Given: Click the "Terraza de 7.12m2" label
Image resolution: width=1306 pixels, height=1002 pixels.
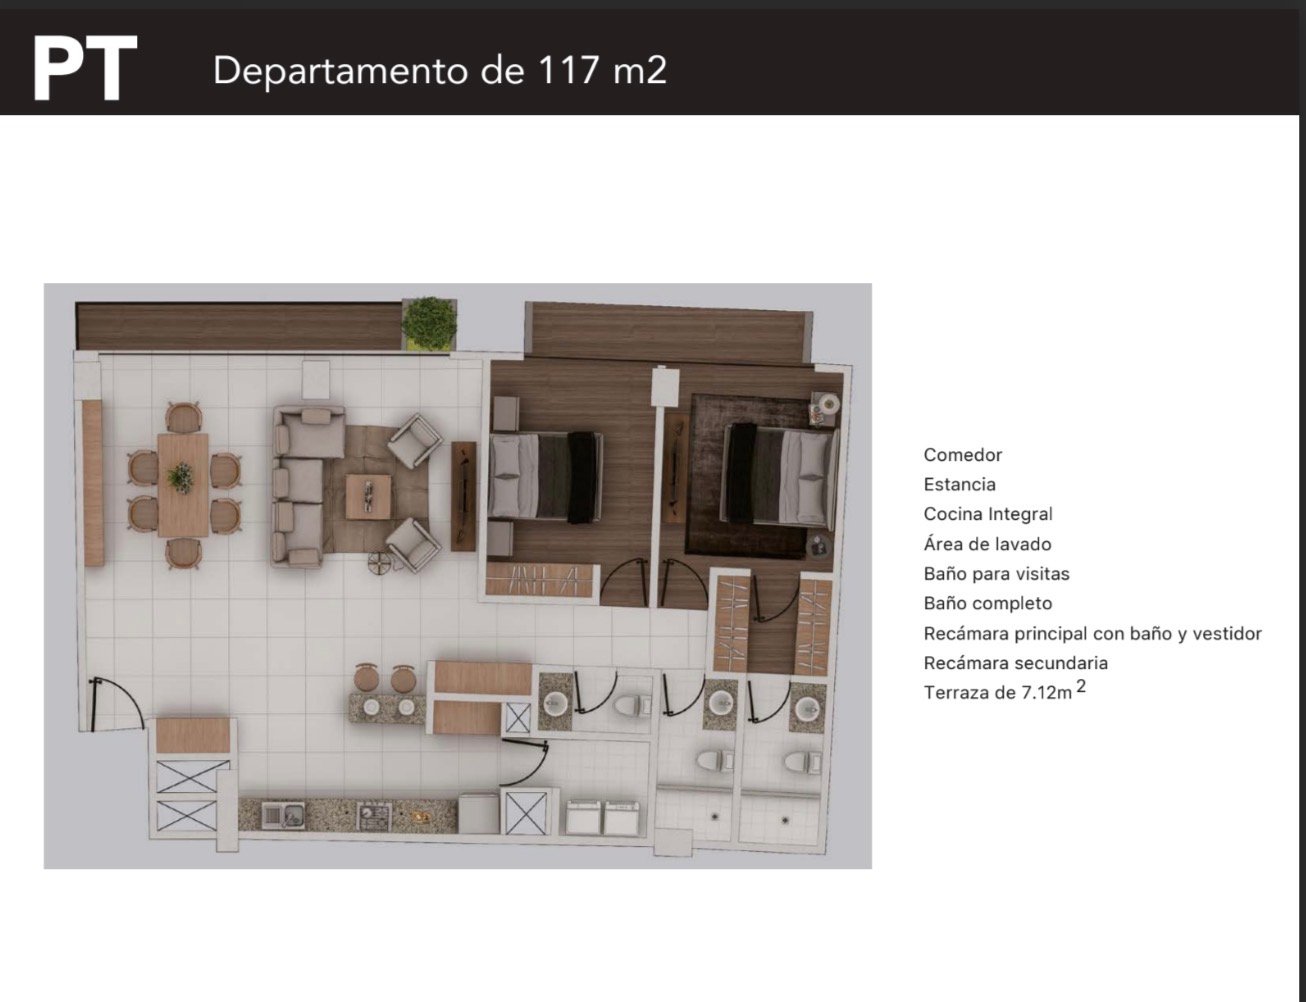Looking at the screenshot, I should tap(1003, 692).
